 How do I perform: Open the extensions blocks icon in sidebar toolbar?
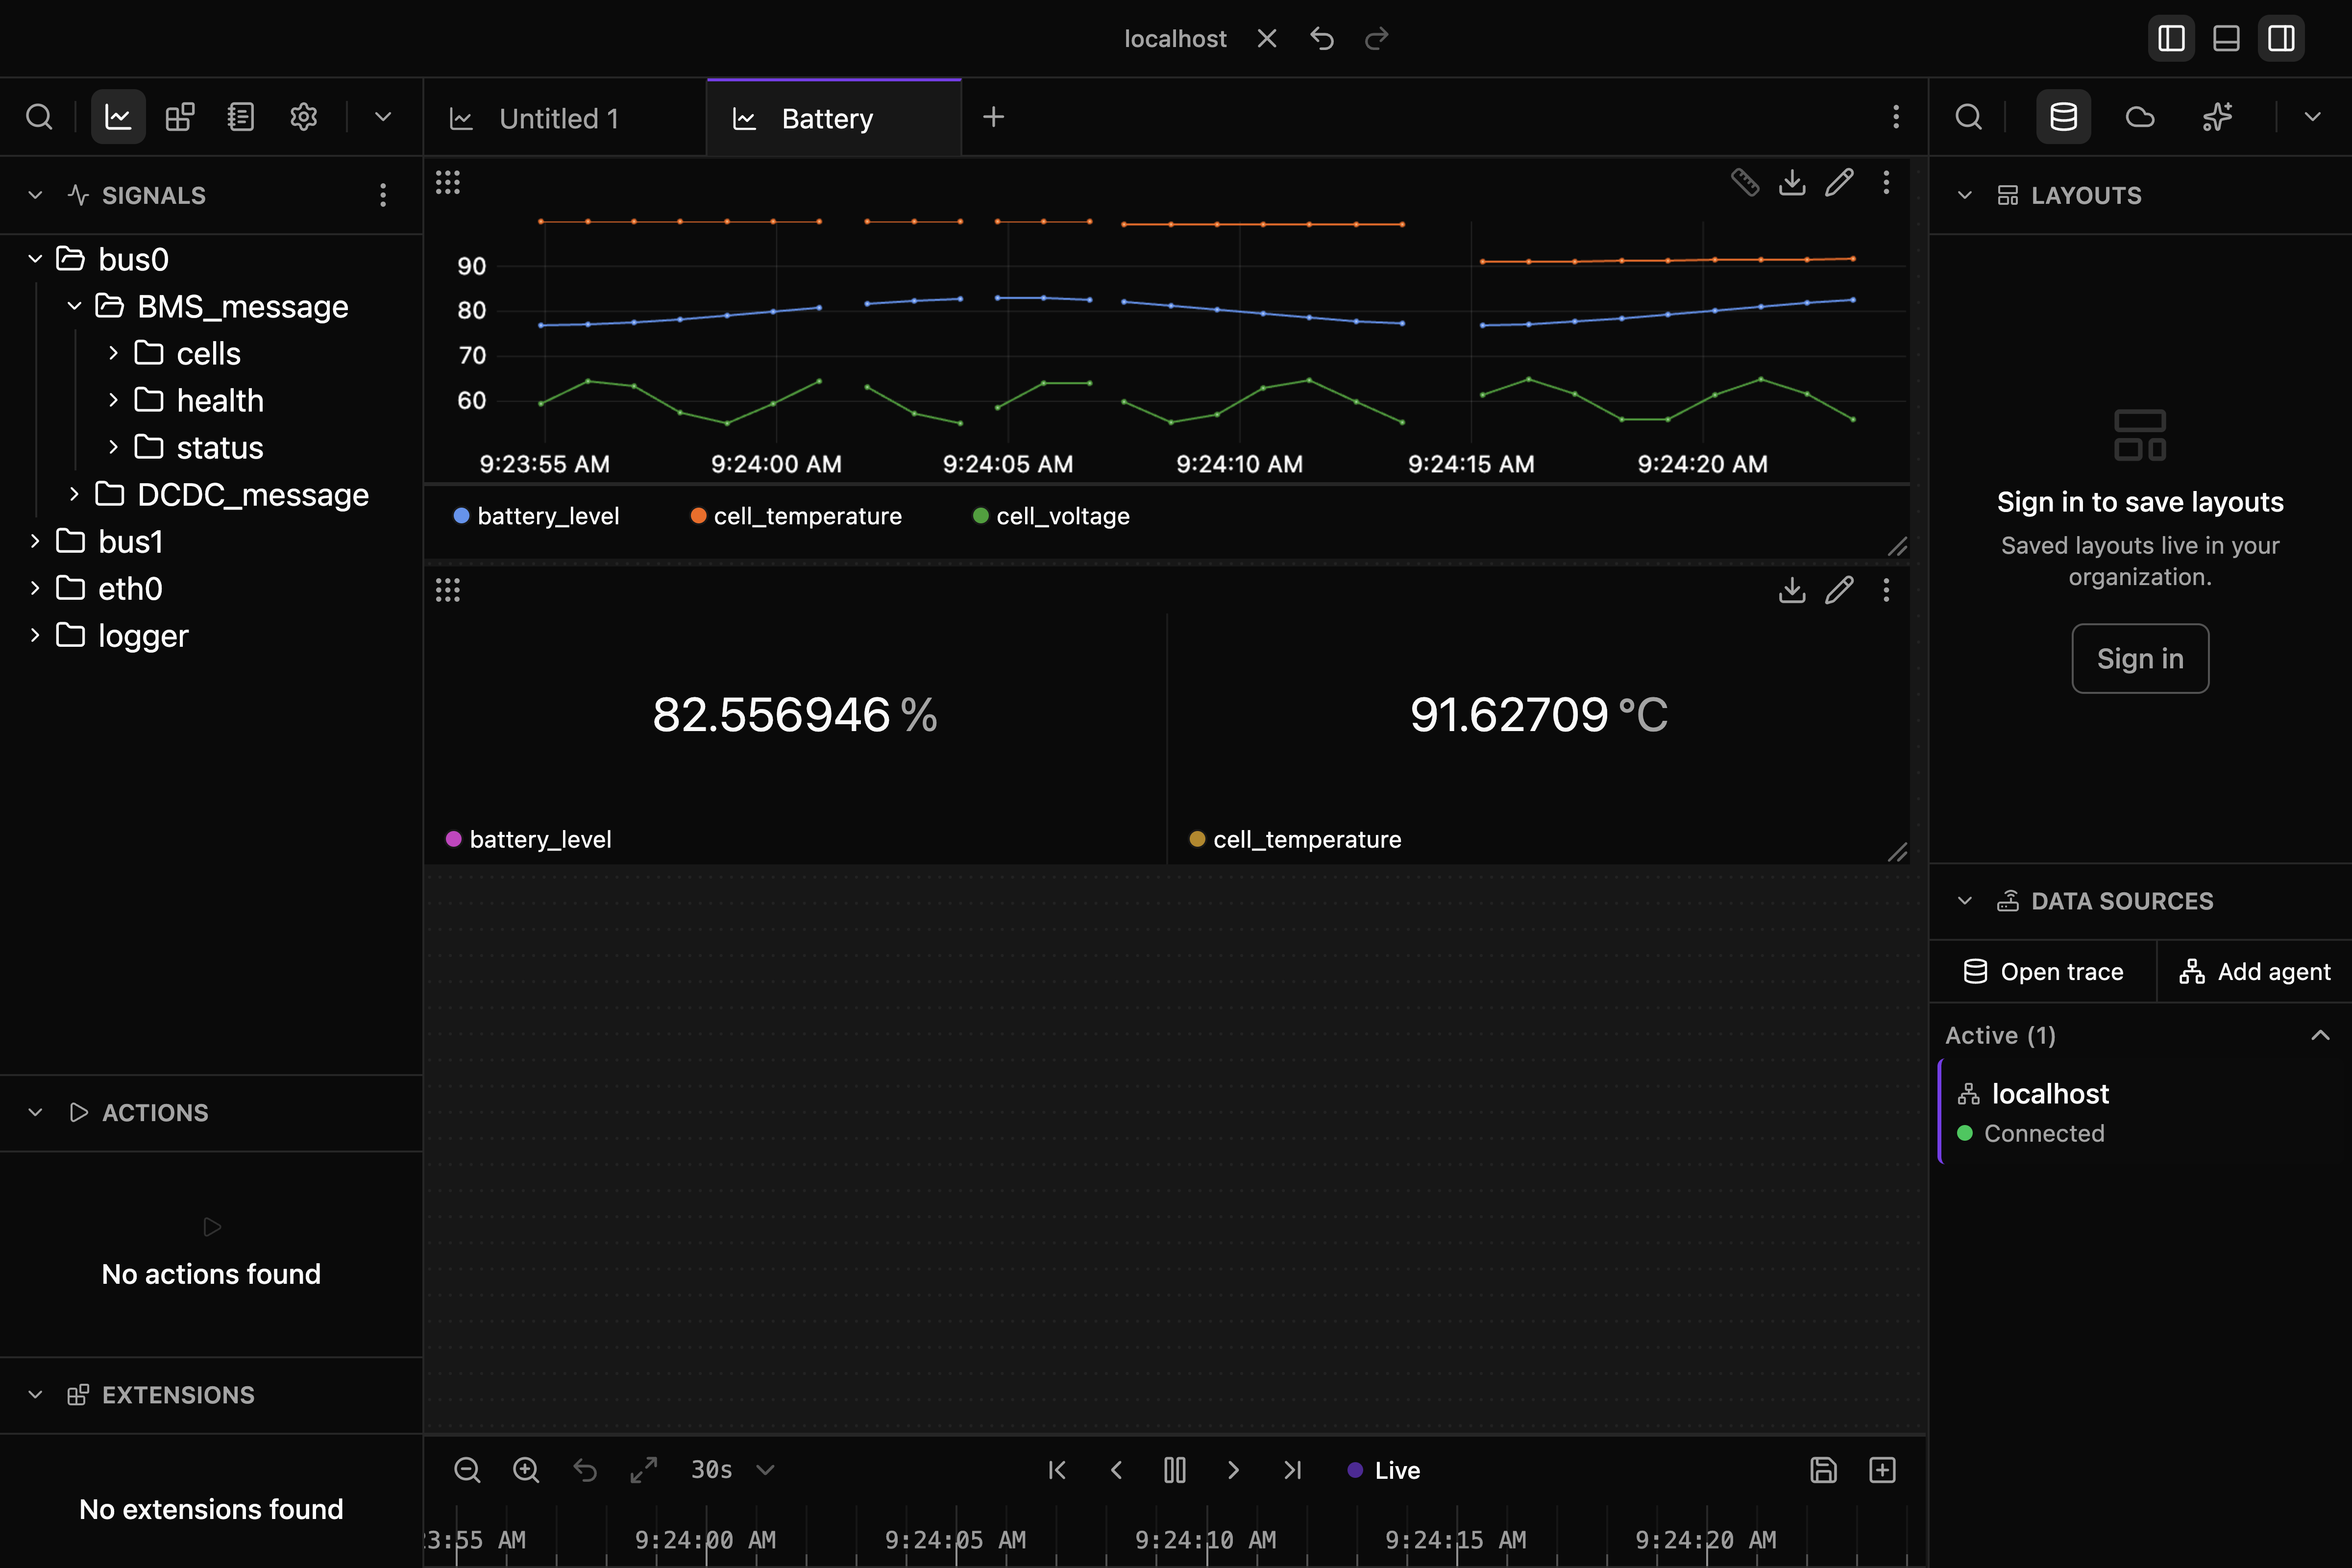pyautogui.click(x=180, y=117)
